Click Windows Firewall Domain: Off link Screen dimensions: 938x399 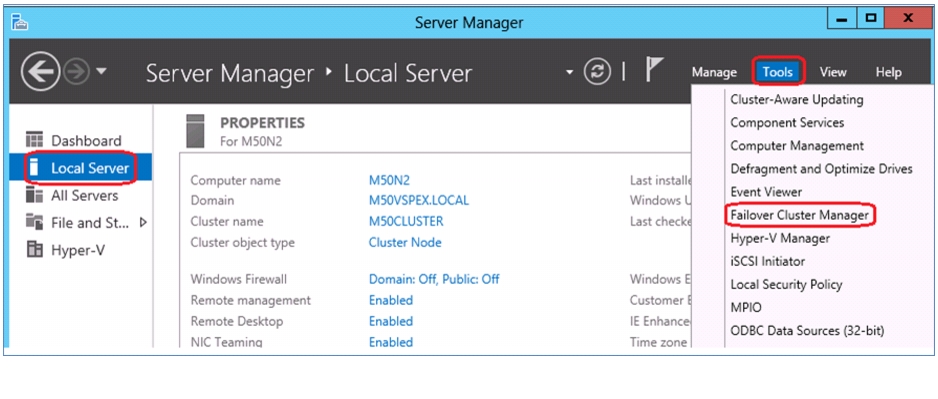pos(434,279)
